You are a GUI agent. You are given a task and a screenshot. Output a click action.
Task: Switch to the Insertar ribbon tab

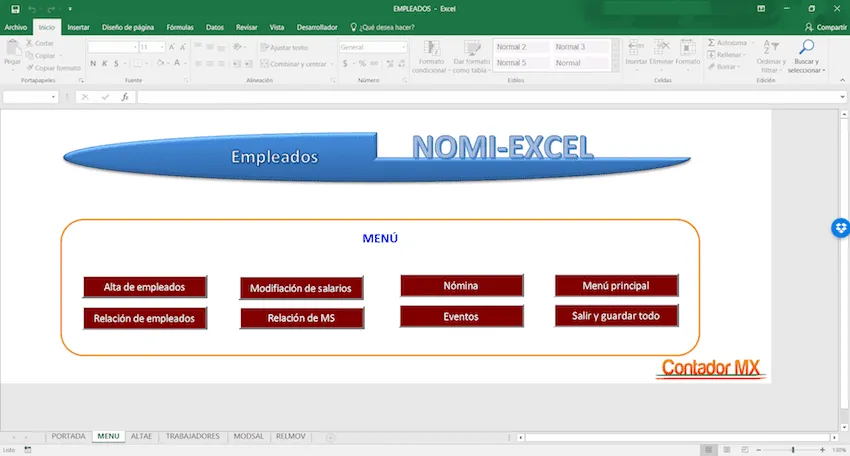pos(79,27)
